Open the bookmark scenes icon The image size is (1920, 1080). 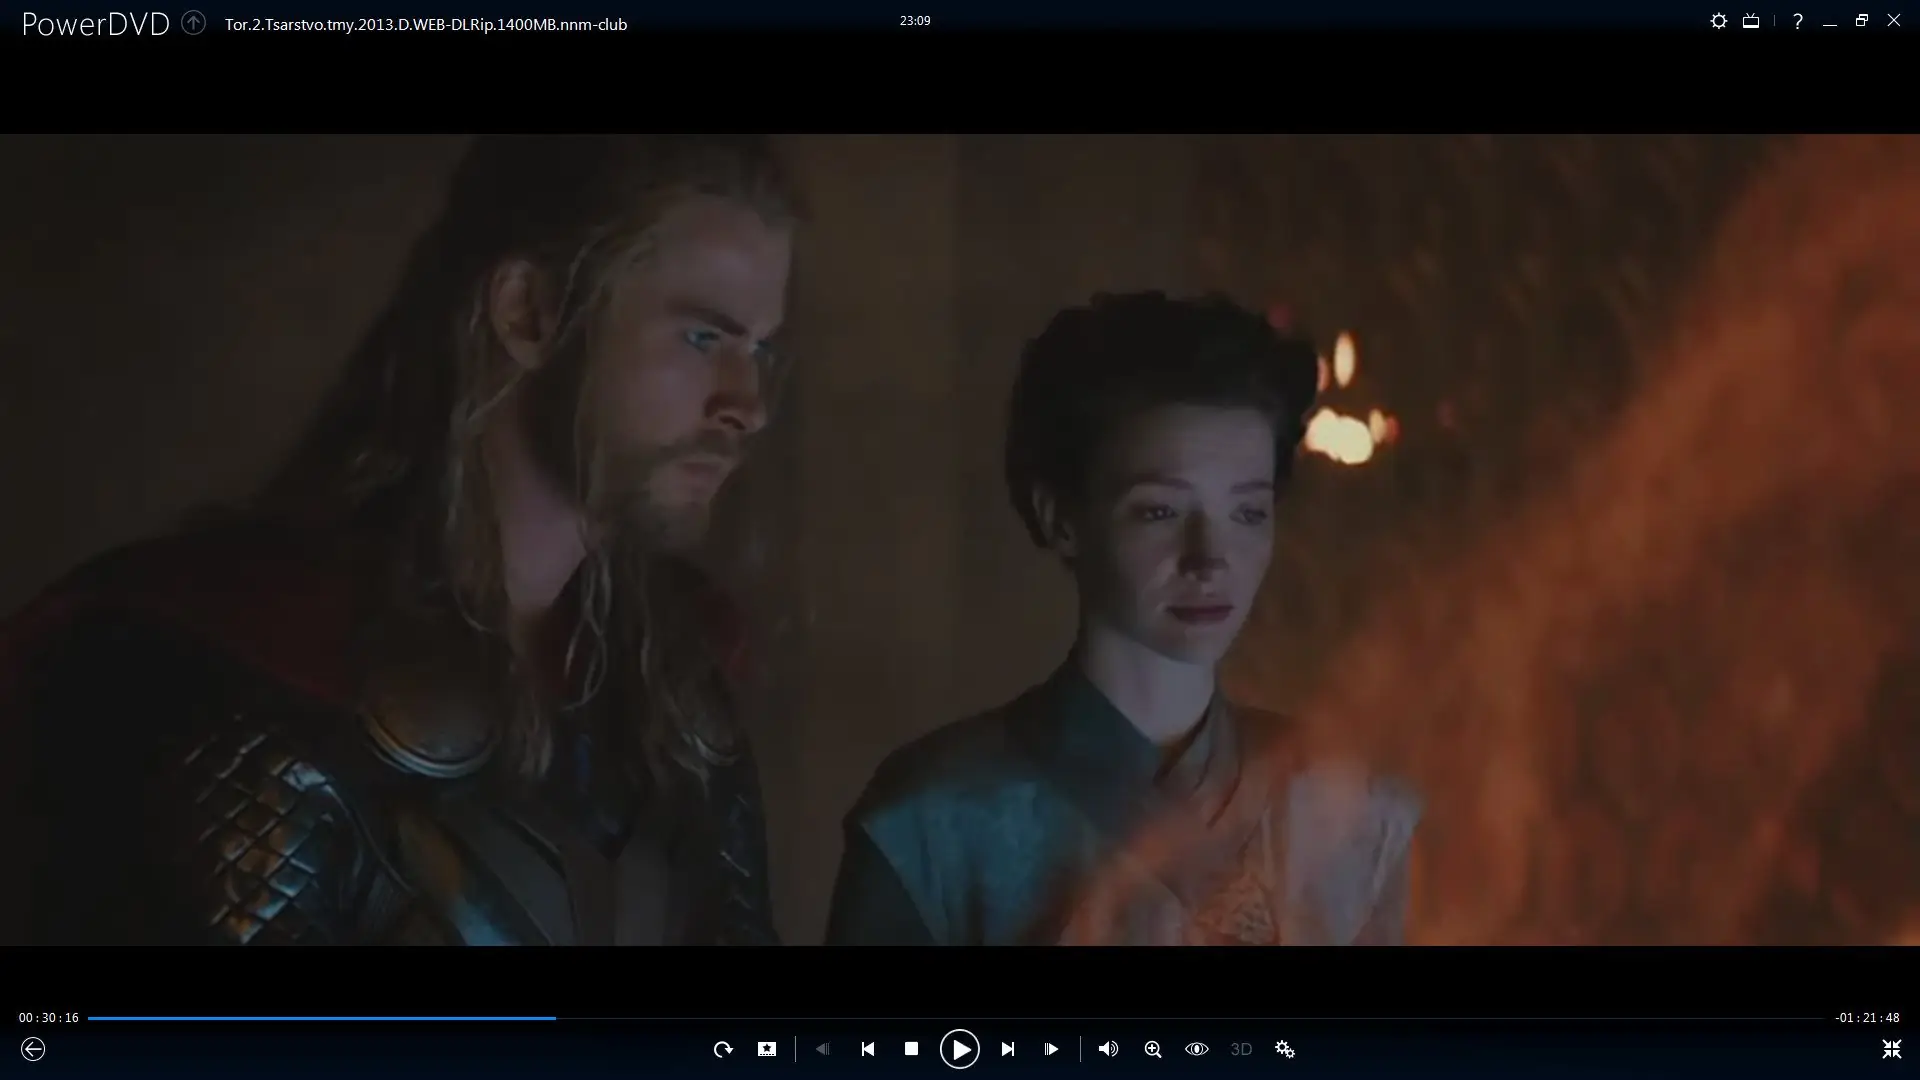767,1049
